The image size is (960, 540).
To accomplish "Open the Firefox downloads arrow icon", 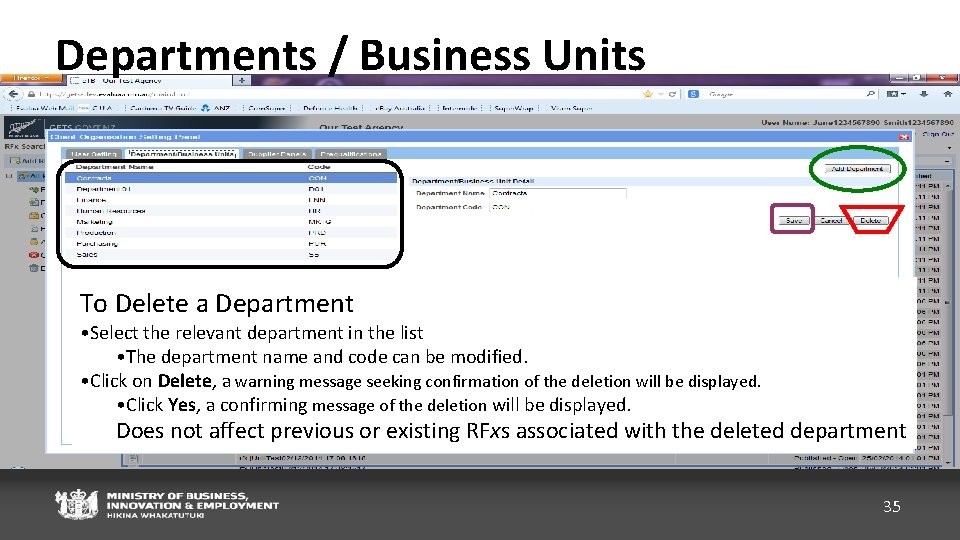I will tap(924, 94).
